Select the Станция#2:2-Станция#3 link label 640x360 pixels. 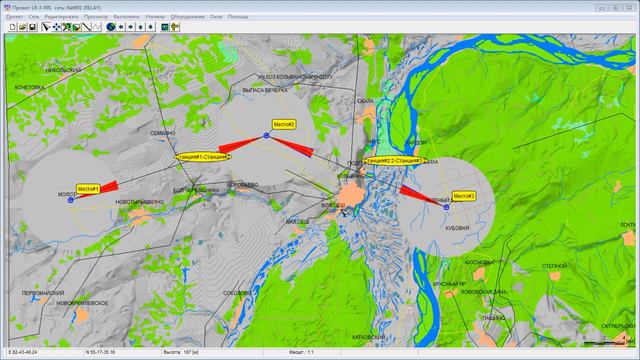(x=395, y=161)
